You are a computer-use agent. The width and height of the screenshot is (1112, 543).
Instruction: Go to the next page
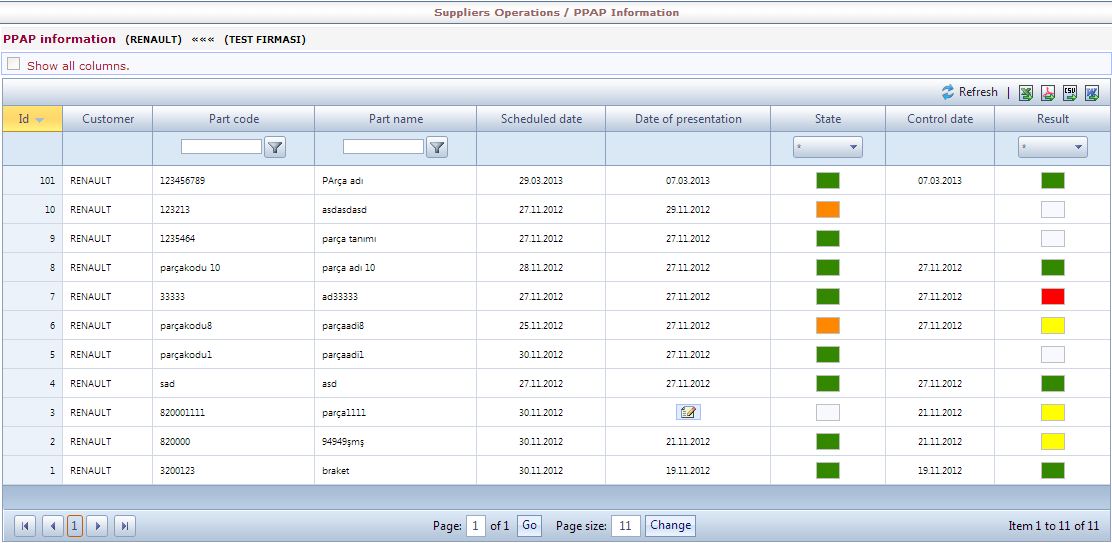point(98,526)
